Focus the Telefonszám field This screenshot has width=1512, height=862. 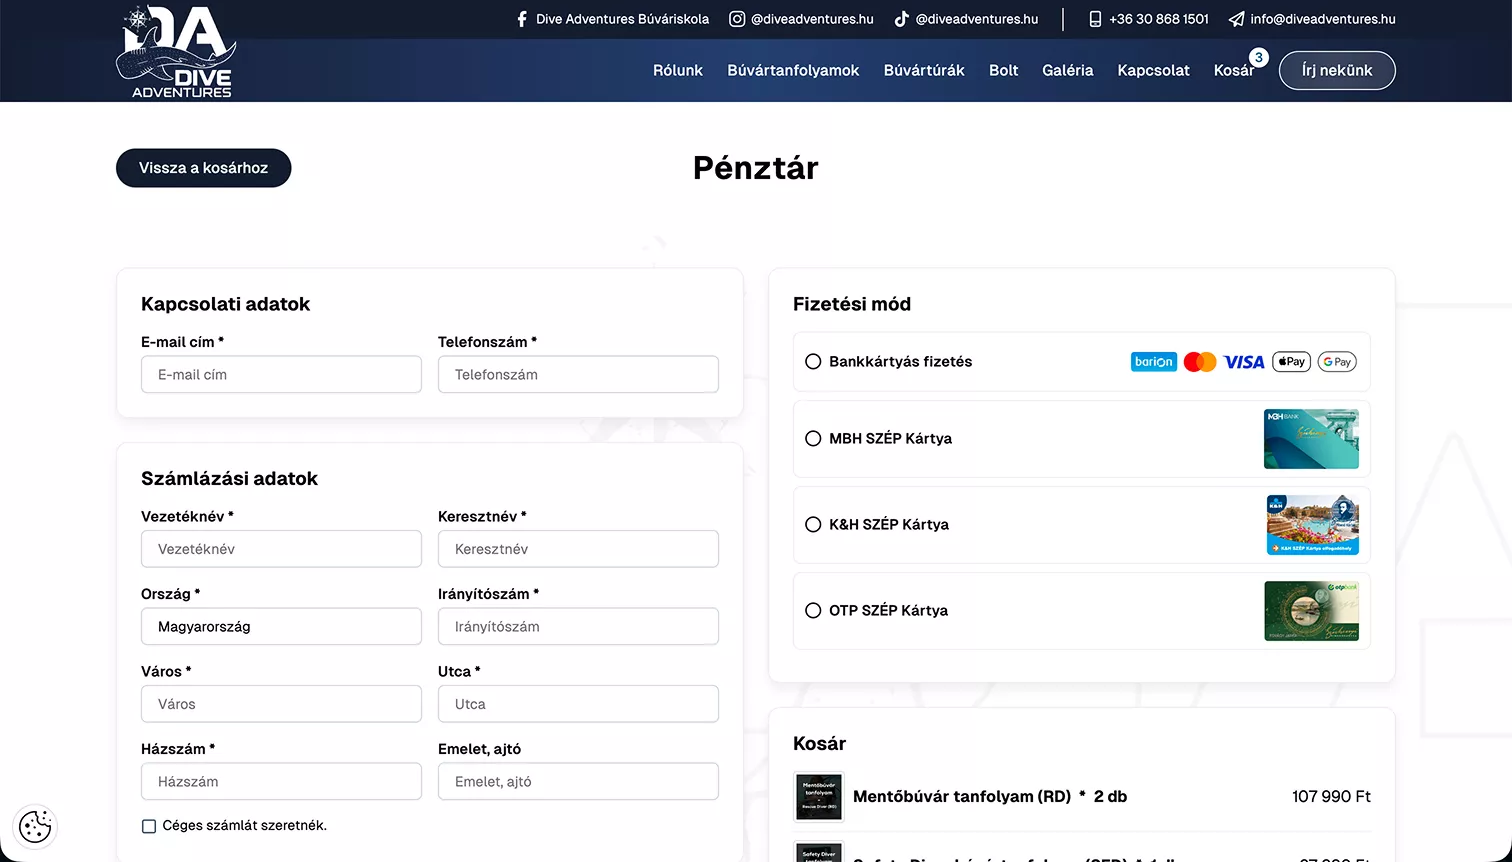[x=578, y=375]
